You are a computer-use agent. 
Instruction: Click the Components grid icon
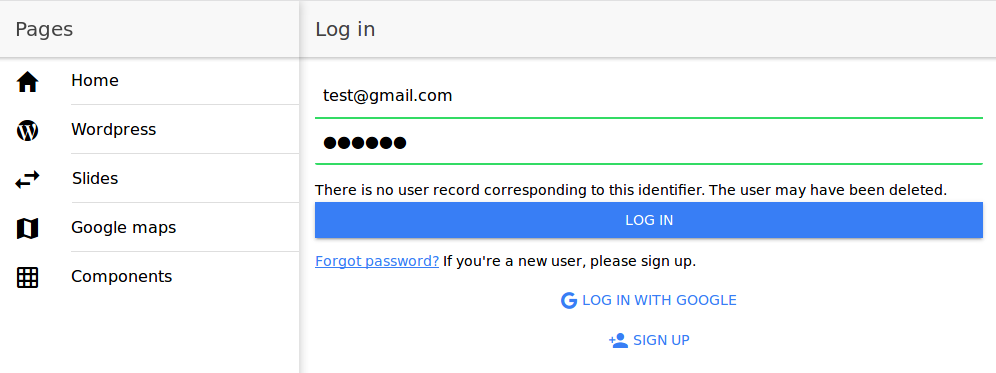click(x=27, y=278)
